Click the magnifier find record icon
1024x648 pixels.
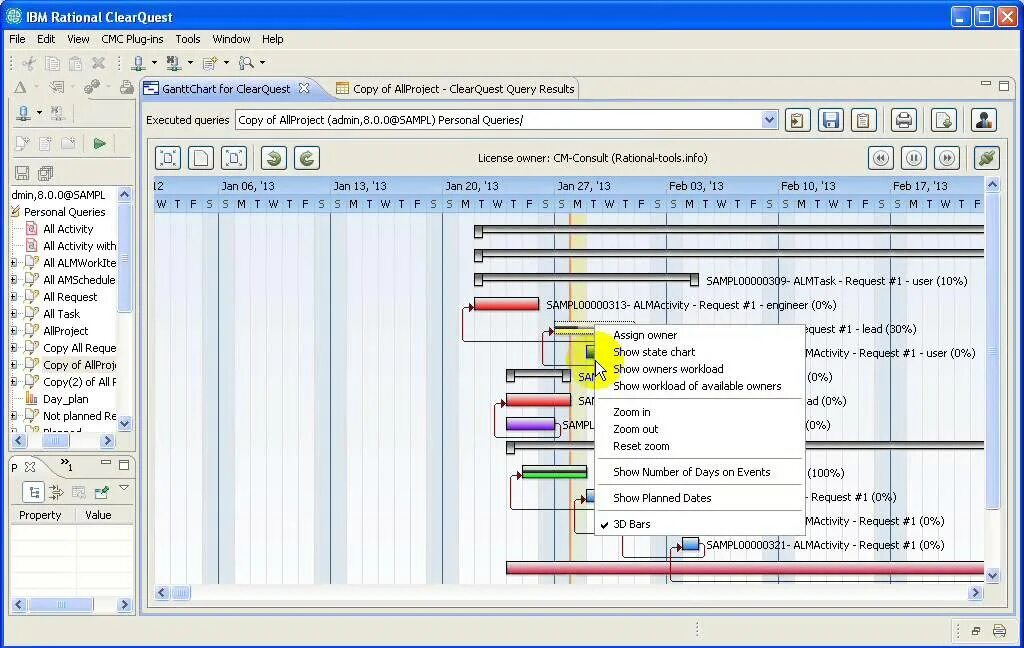pyautogui.click(x=246, y=63)
